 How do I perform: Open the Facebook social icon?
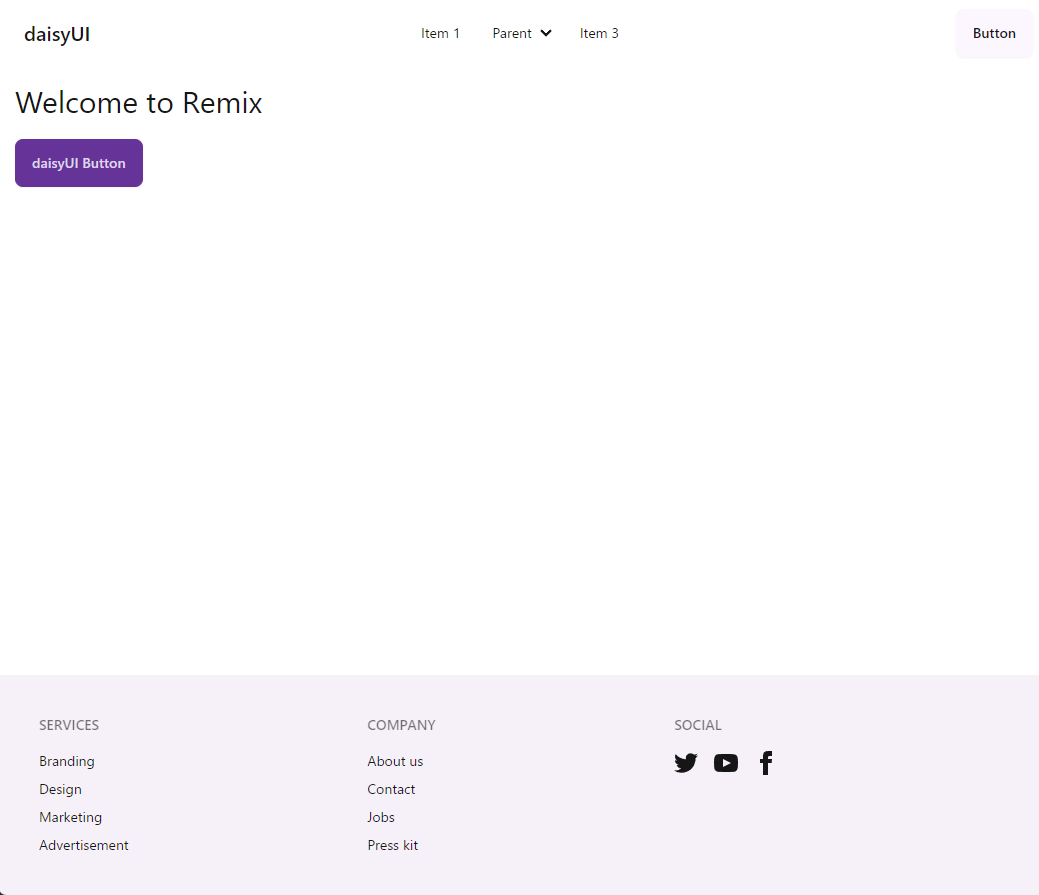pyautogui.click(x=765, y=763)
